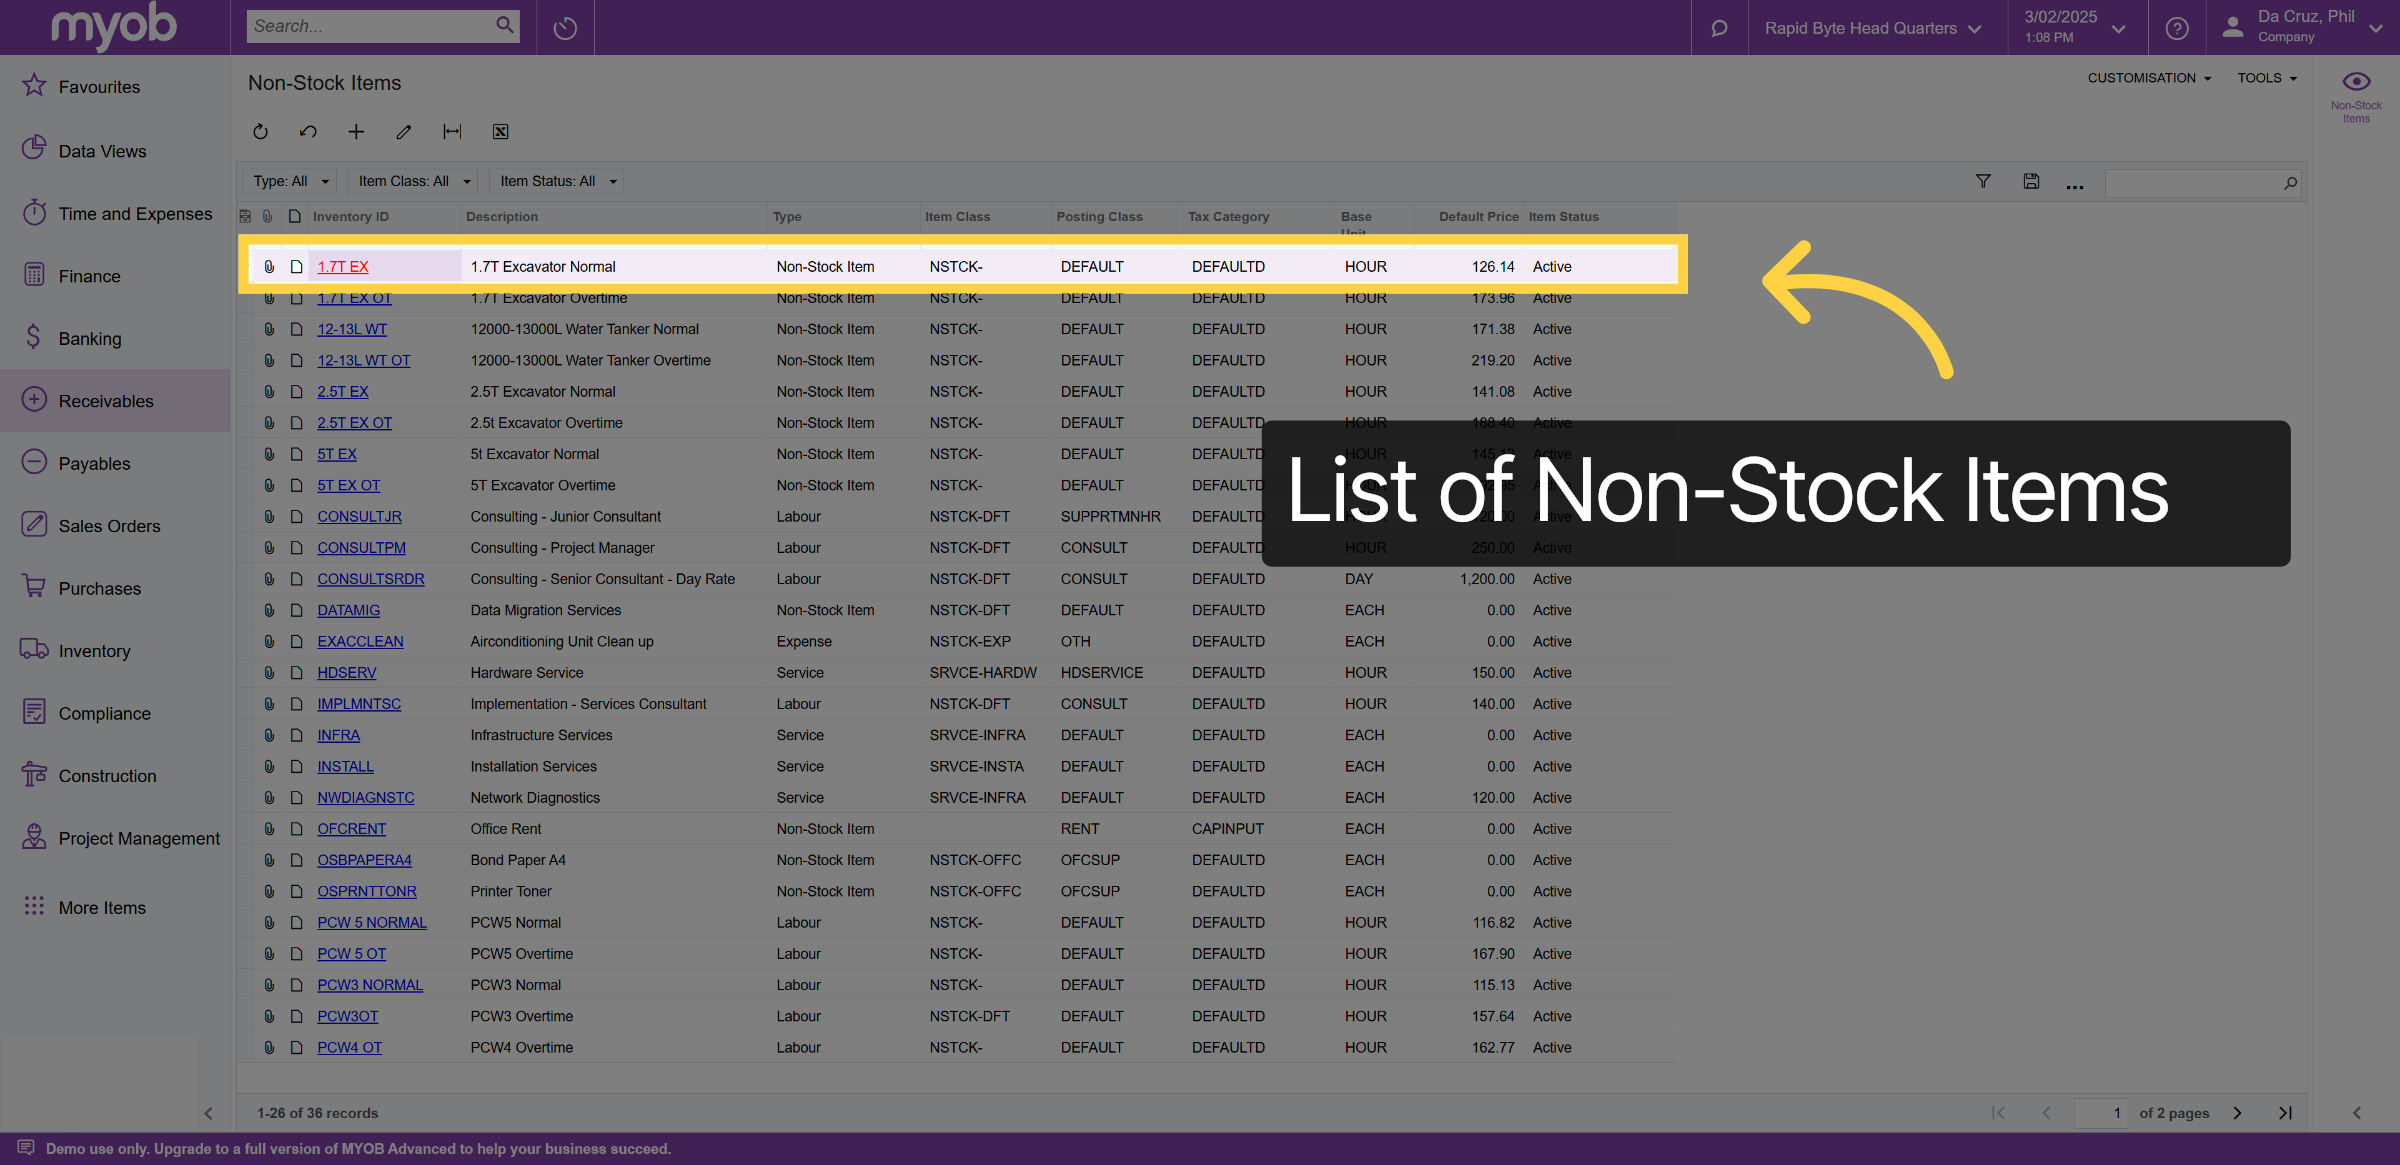Toggle the Non-Stock Items eye side panel

coord(2356,97)
